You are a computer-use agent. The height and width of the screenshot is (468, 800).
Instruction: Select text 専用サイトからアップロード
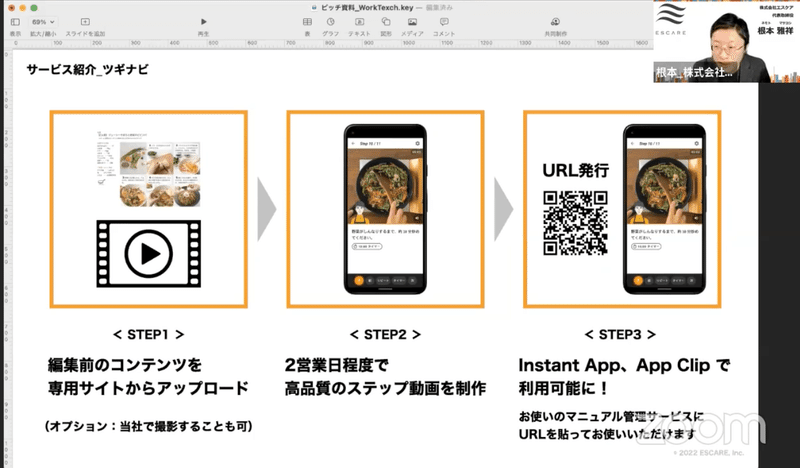click(x=148, y=388)
